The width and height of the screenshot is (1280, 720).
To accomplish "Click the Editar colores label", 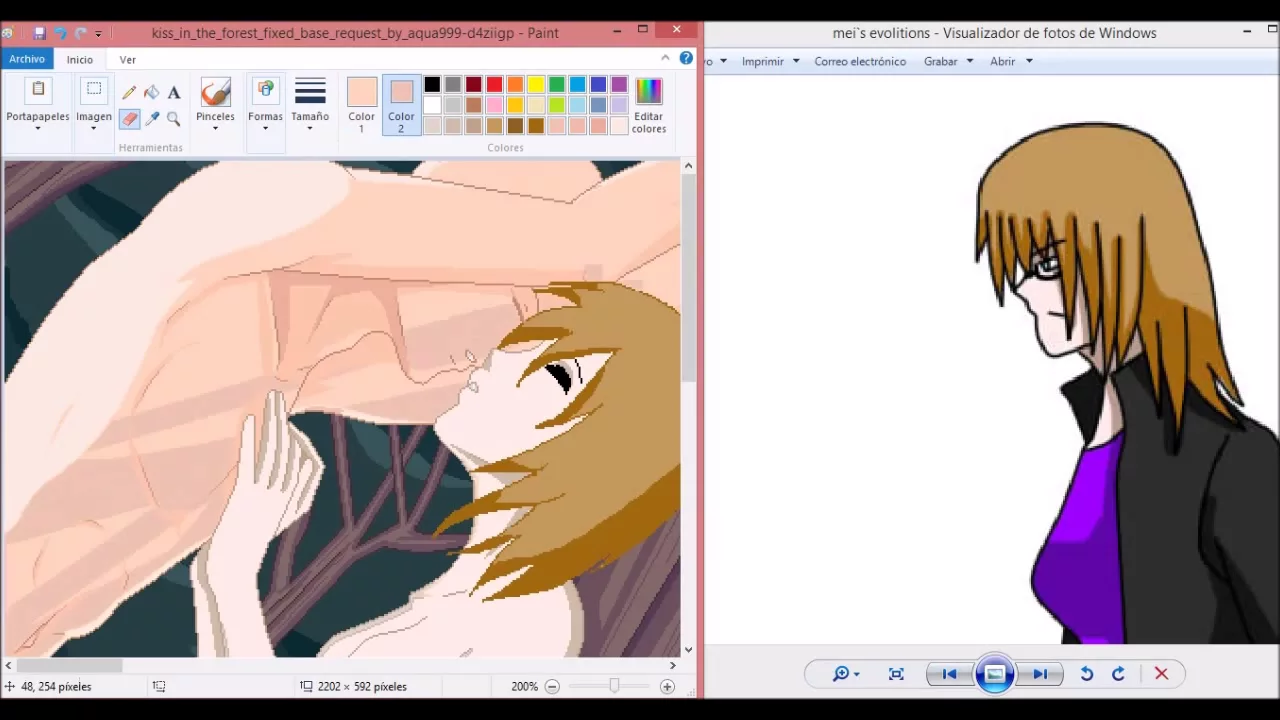I will click(x=648, y=122).
